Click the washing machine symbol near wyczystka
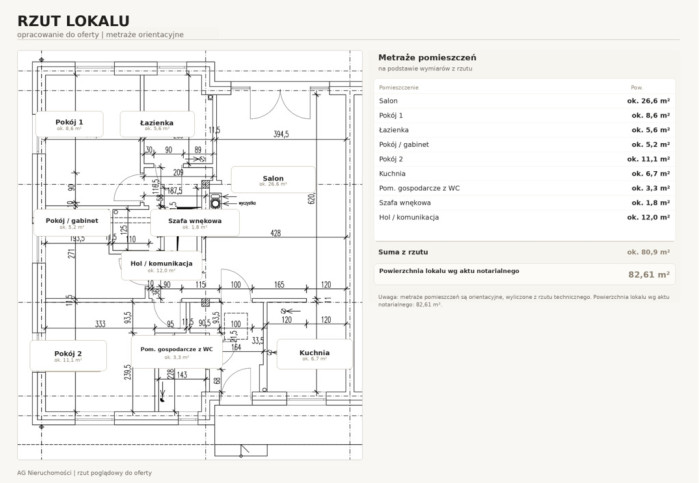 (216, 200)
